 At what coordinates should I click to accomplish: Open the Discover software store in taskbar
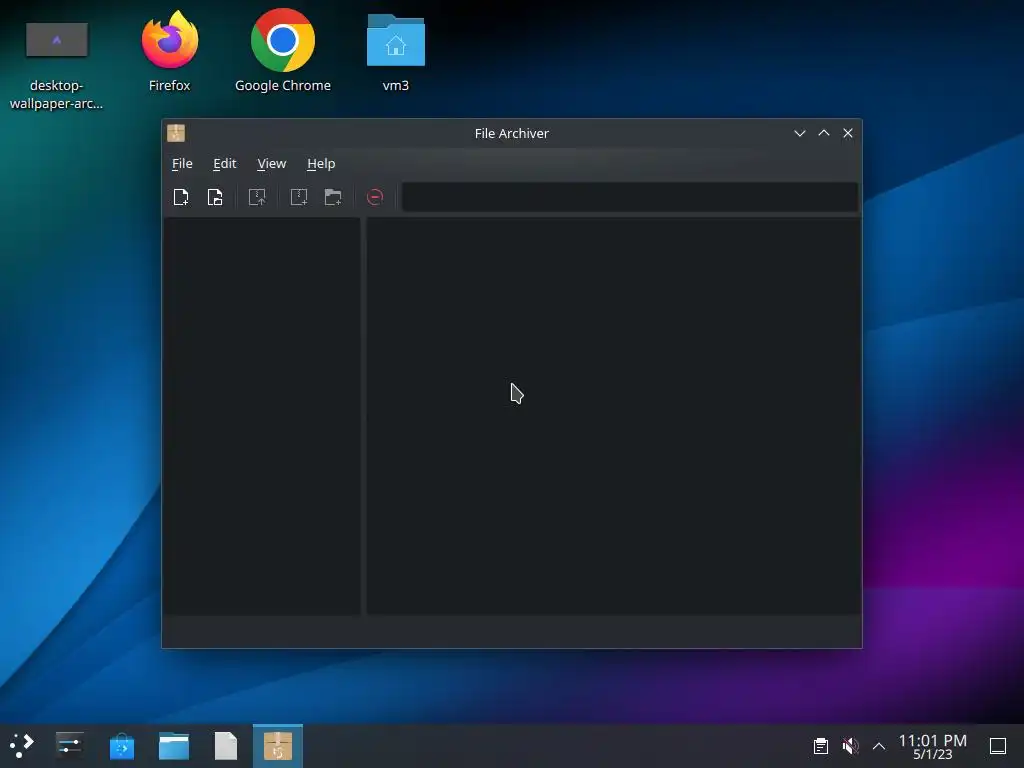pos(121,746)
